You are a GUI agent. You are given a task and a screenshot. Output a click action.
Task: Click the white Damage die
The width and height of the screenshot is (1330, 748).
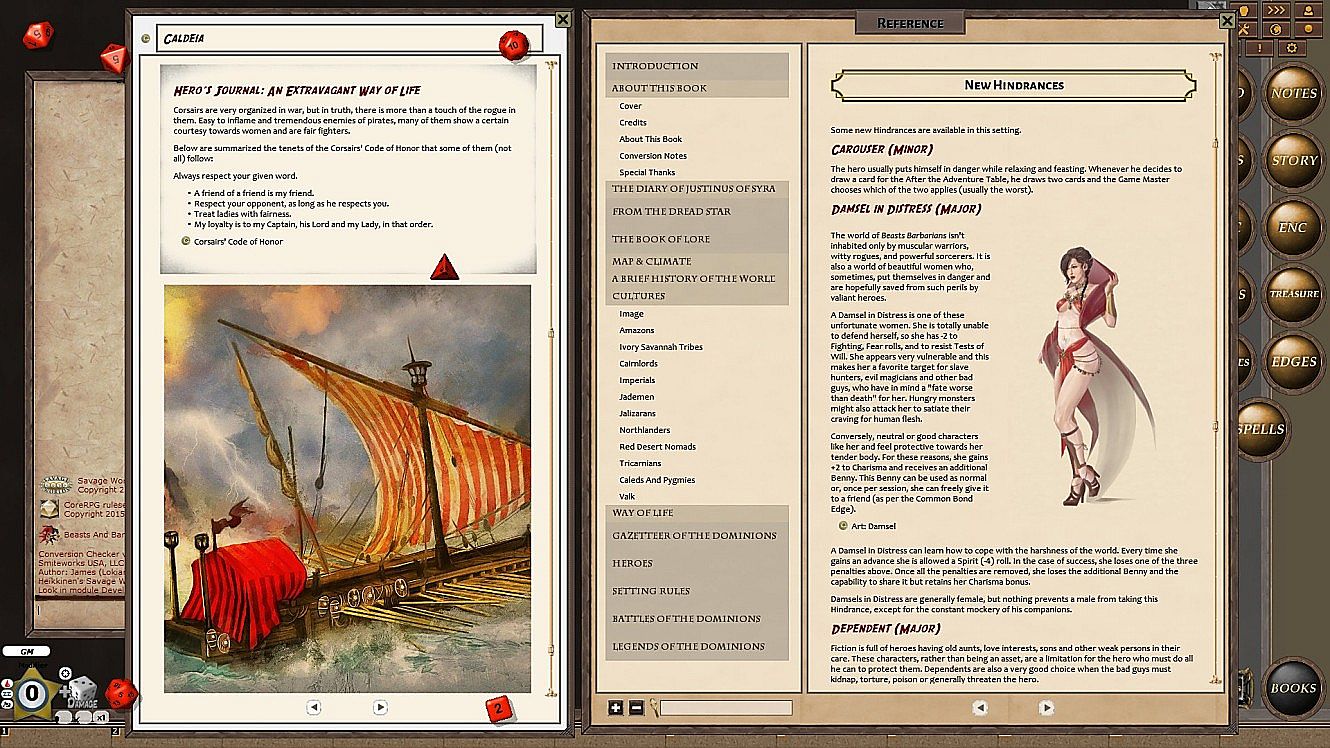[83, 691]
